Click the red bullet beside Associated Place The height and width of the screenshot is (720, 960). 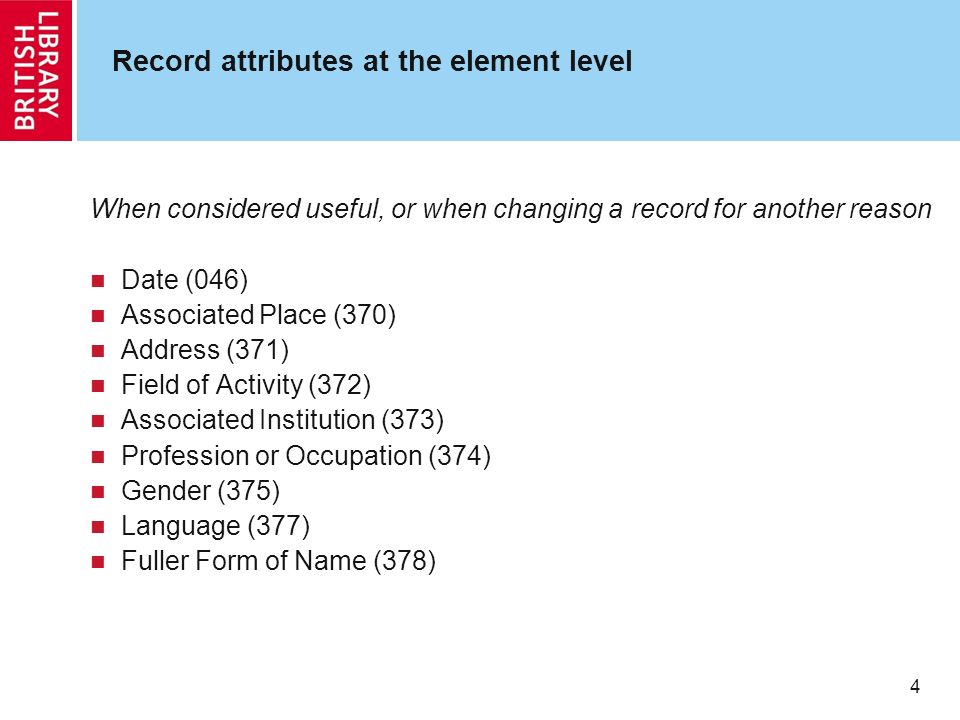coord(98,316)
